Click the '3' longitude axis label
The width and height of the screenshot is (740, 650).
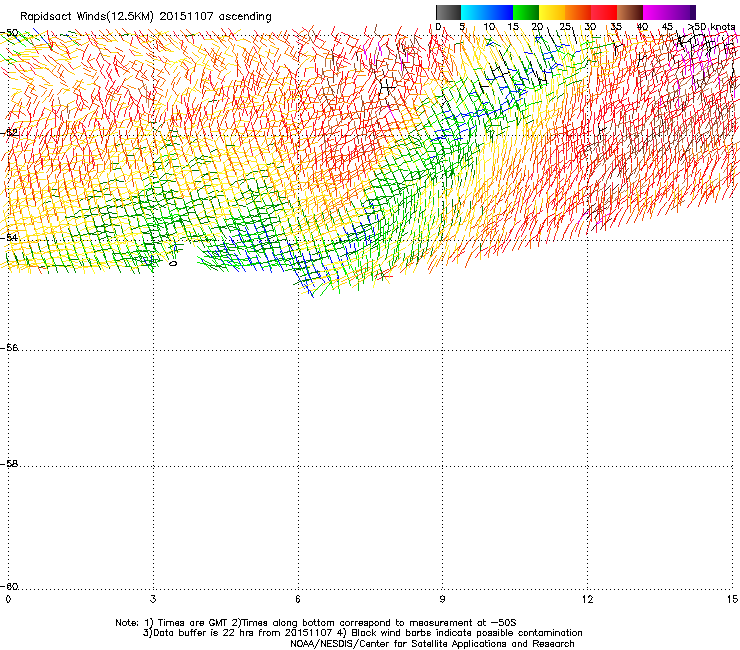153,599
